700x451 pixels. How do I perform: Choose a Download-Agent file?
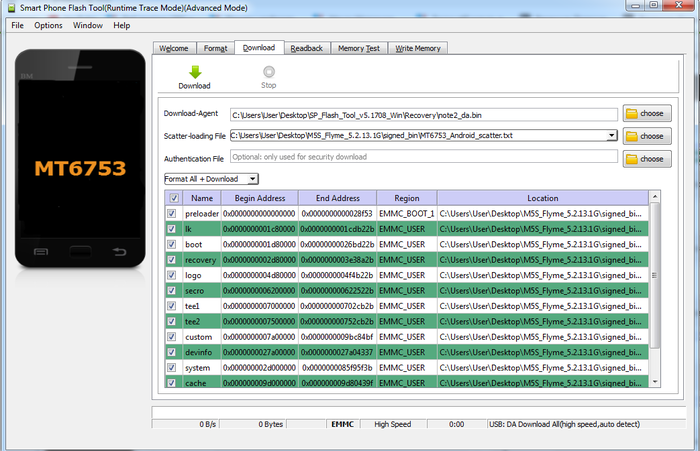(x=647, y=113)
